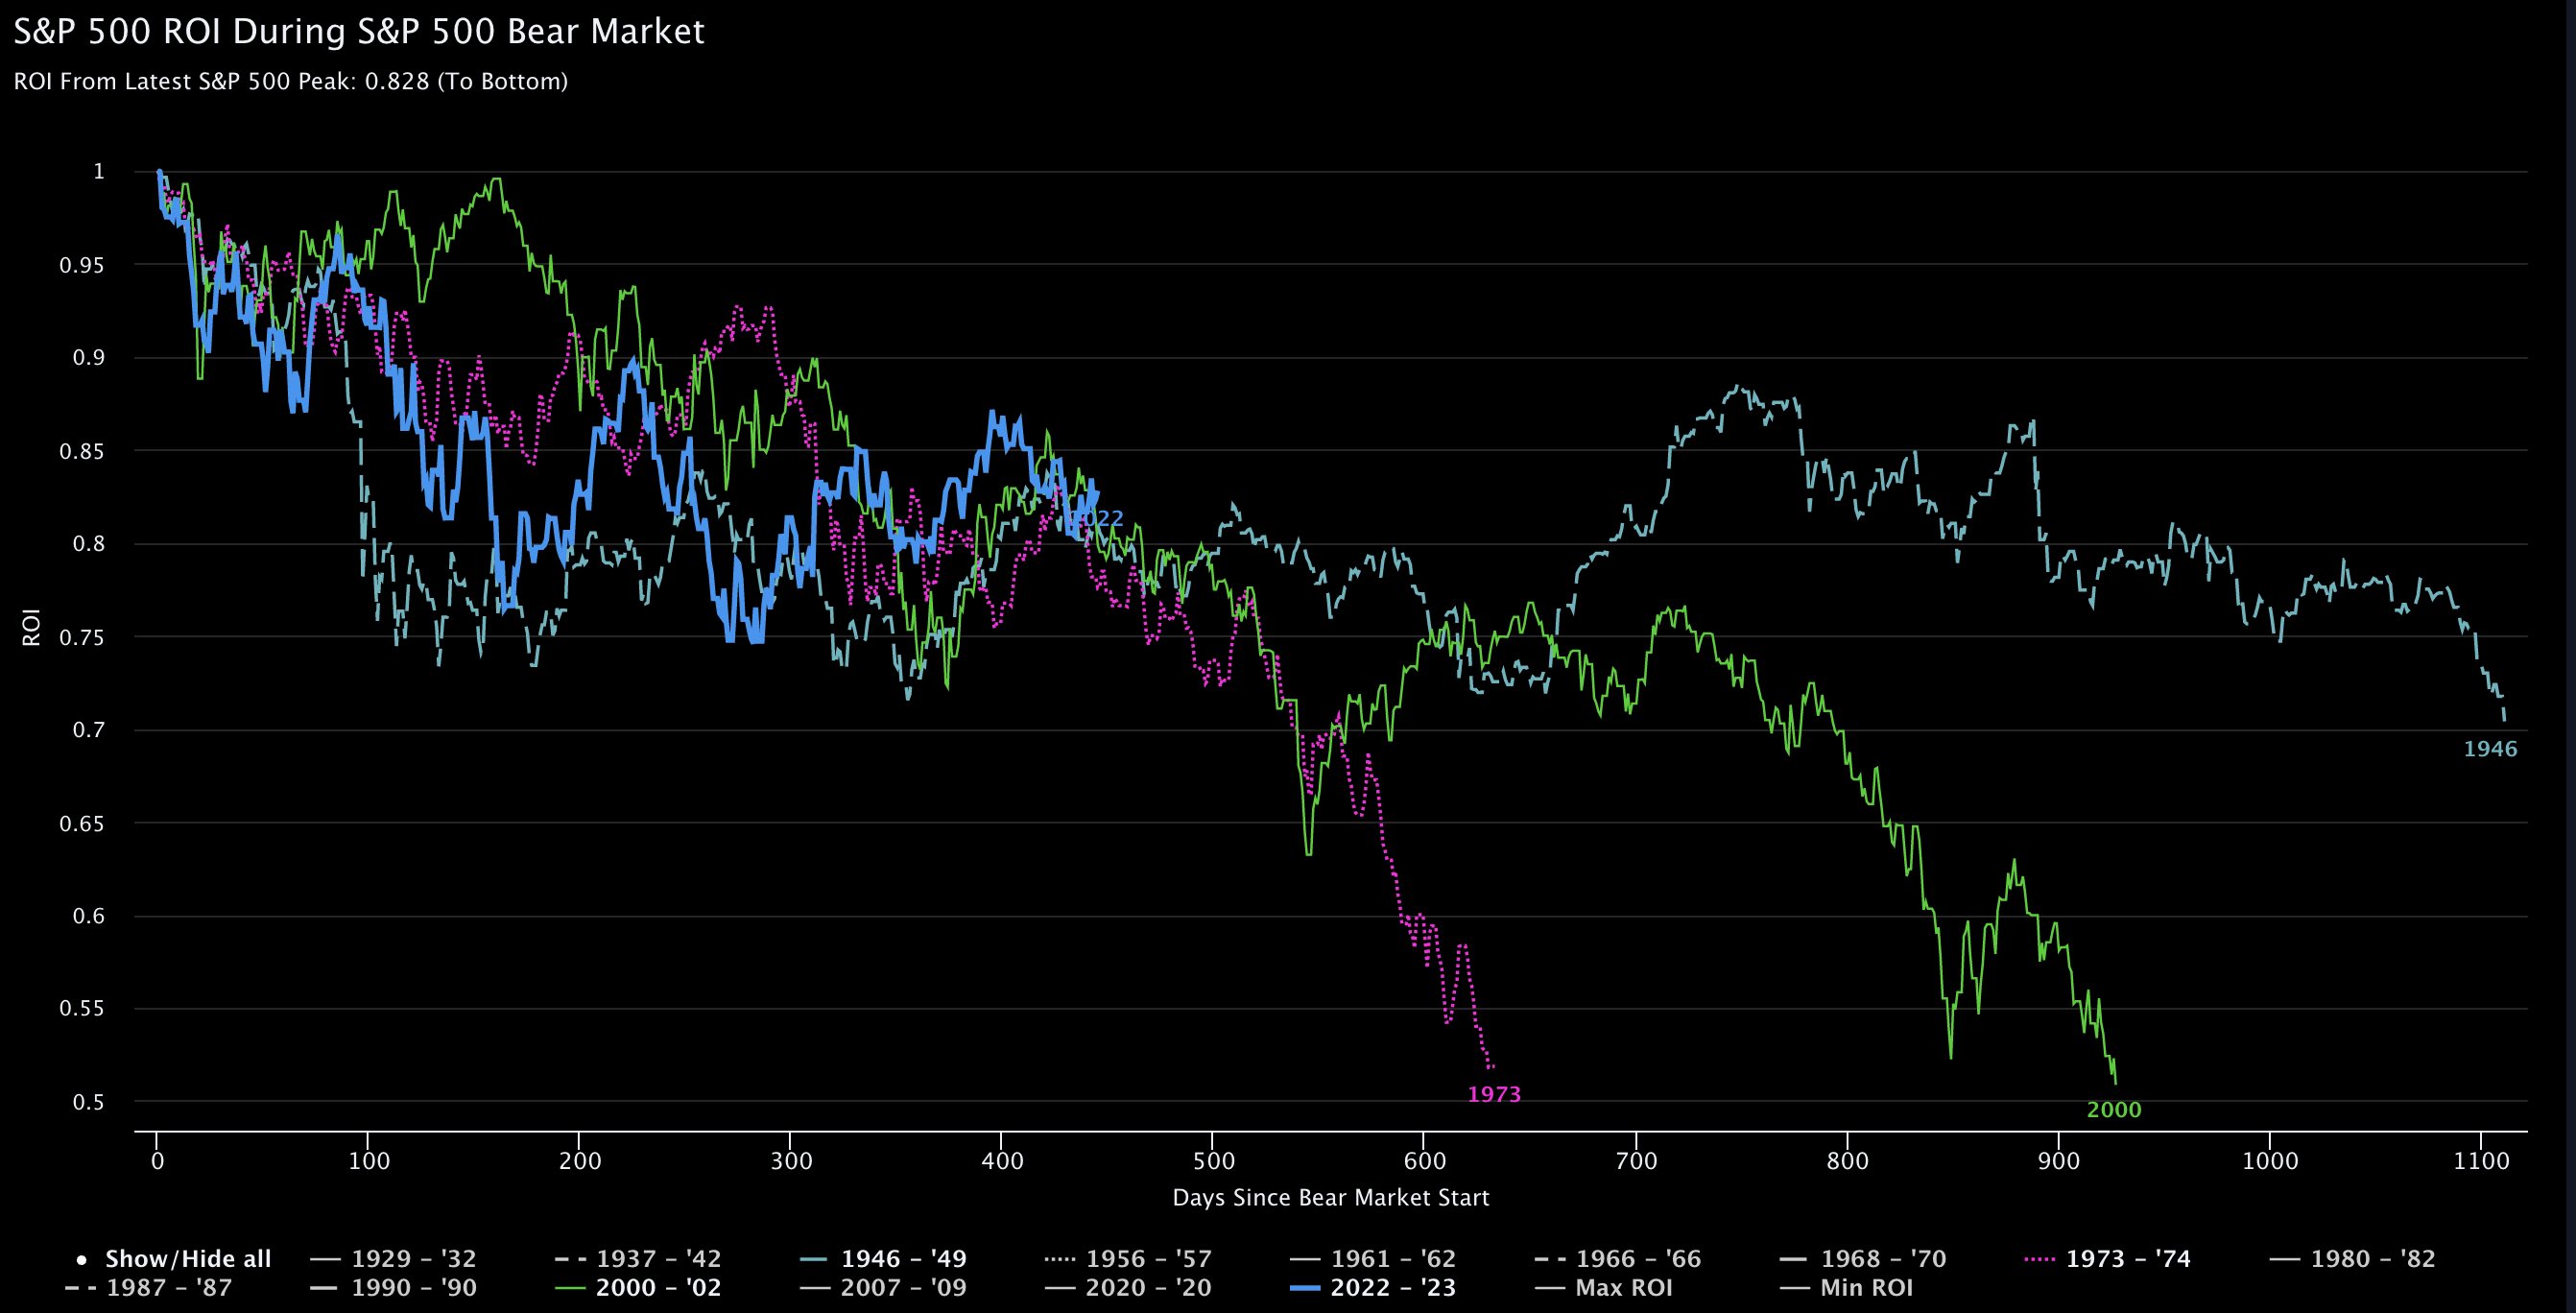Viewport: 2576px width, 1313px height.
Task: Hide the 2000 - '02 series
Action: [638, 1288]
